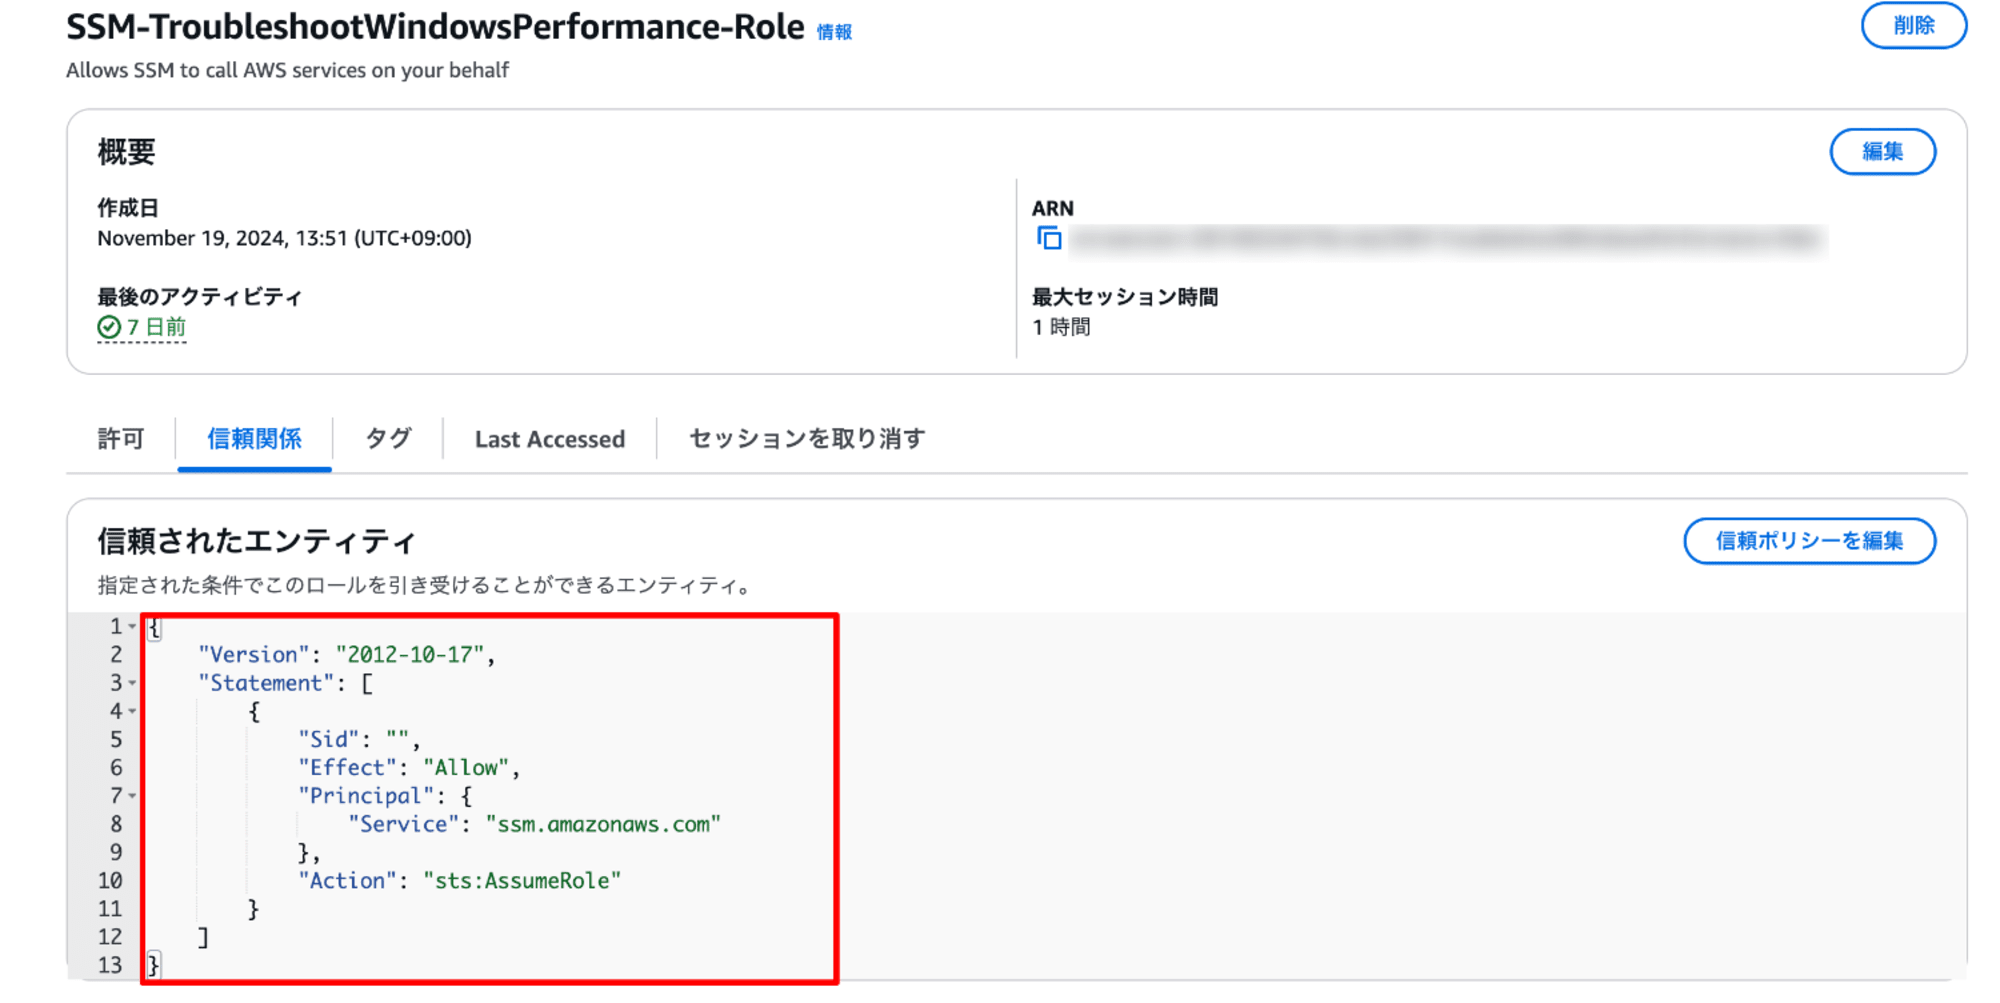Click the 信頼ポリシーを編集 button
Screen dimensions: 2000x1003
pyautogui.click(x=1809, y=541)
